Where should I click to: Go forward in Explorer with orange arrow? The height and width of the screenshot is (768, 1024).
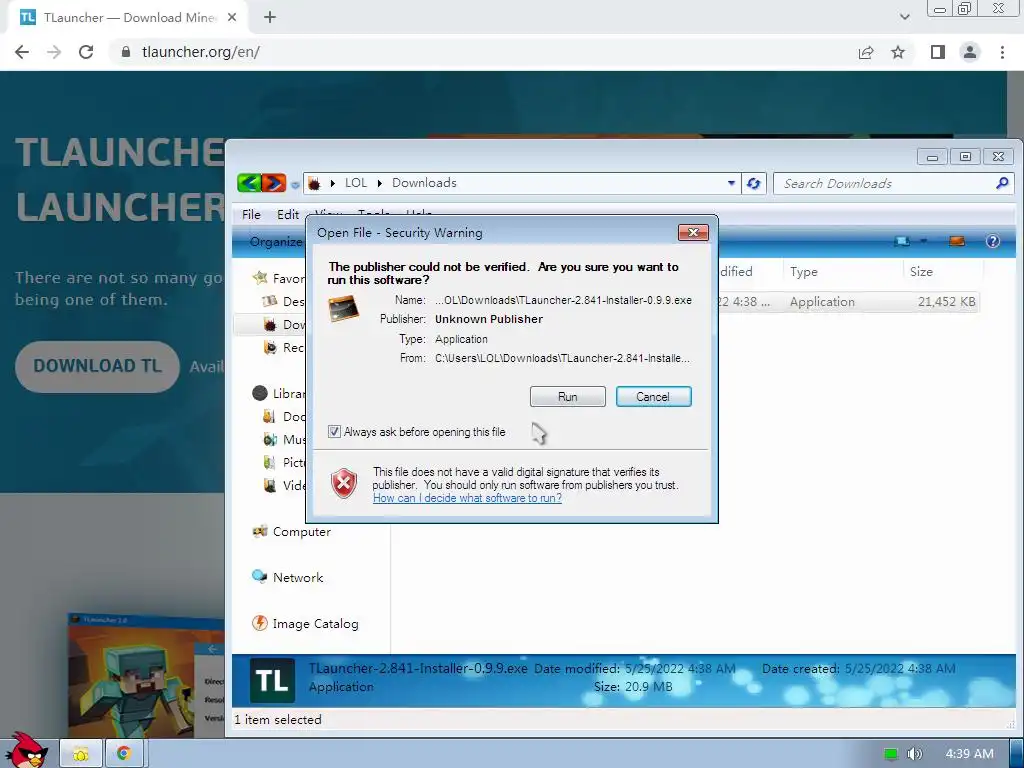coord(274,183)
